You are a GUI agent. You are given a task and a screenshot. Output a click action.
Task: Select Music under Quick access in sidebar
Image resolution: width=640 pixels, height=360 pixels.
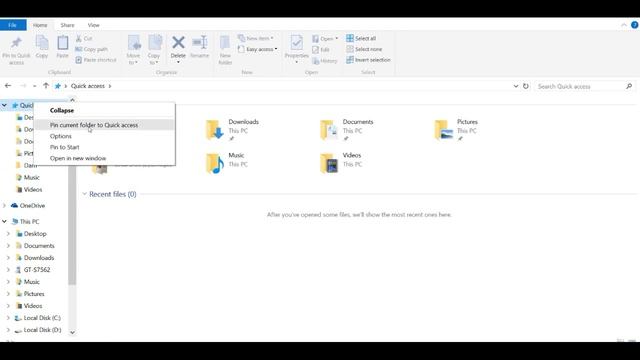coord(31,177)
